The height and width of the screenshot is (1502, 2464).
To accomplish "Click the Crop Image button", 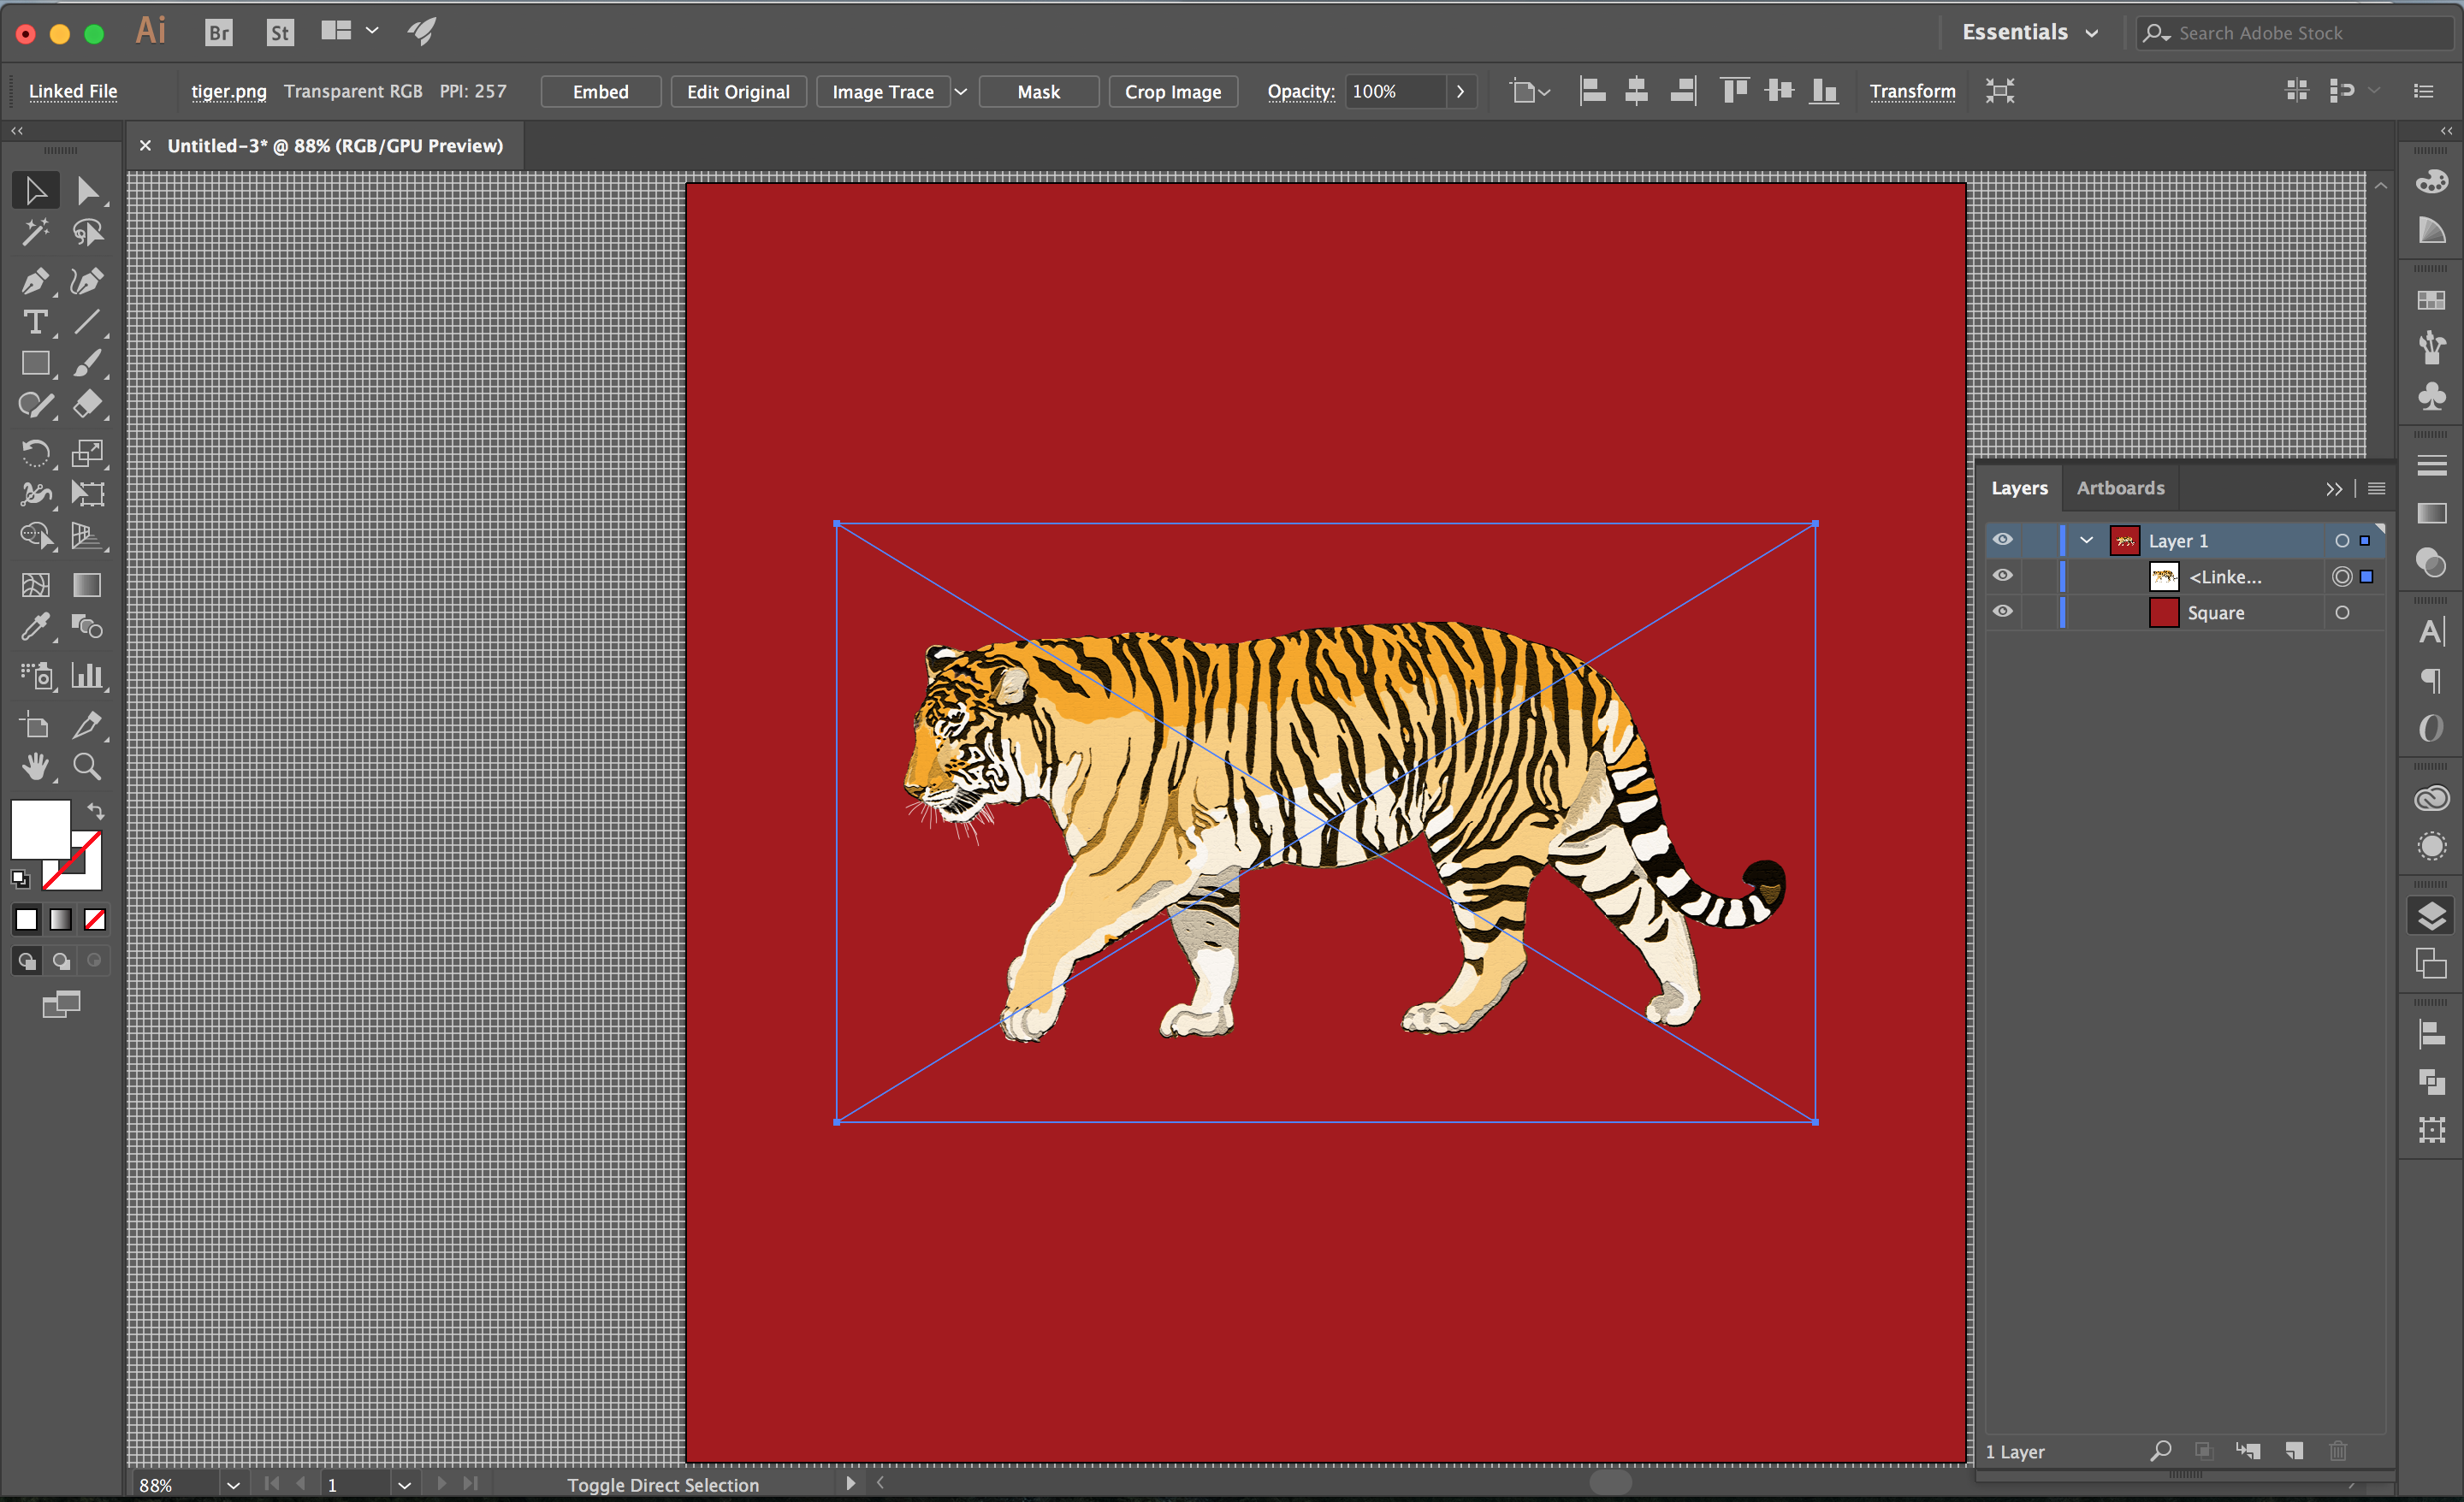I will coord(1172,92).
